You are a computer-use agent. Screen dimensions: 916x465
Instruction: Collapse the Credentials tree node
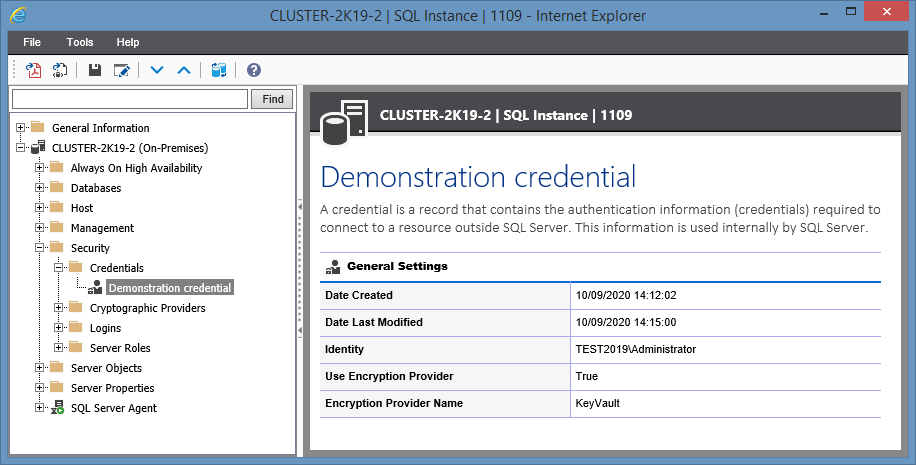[x=58, y=268]
